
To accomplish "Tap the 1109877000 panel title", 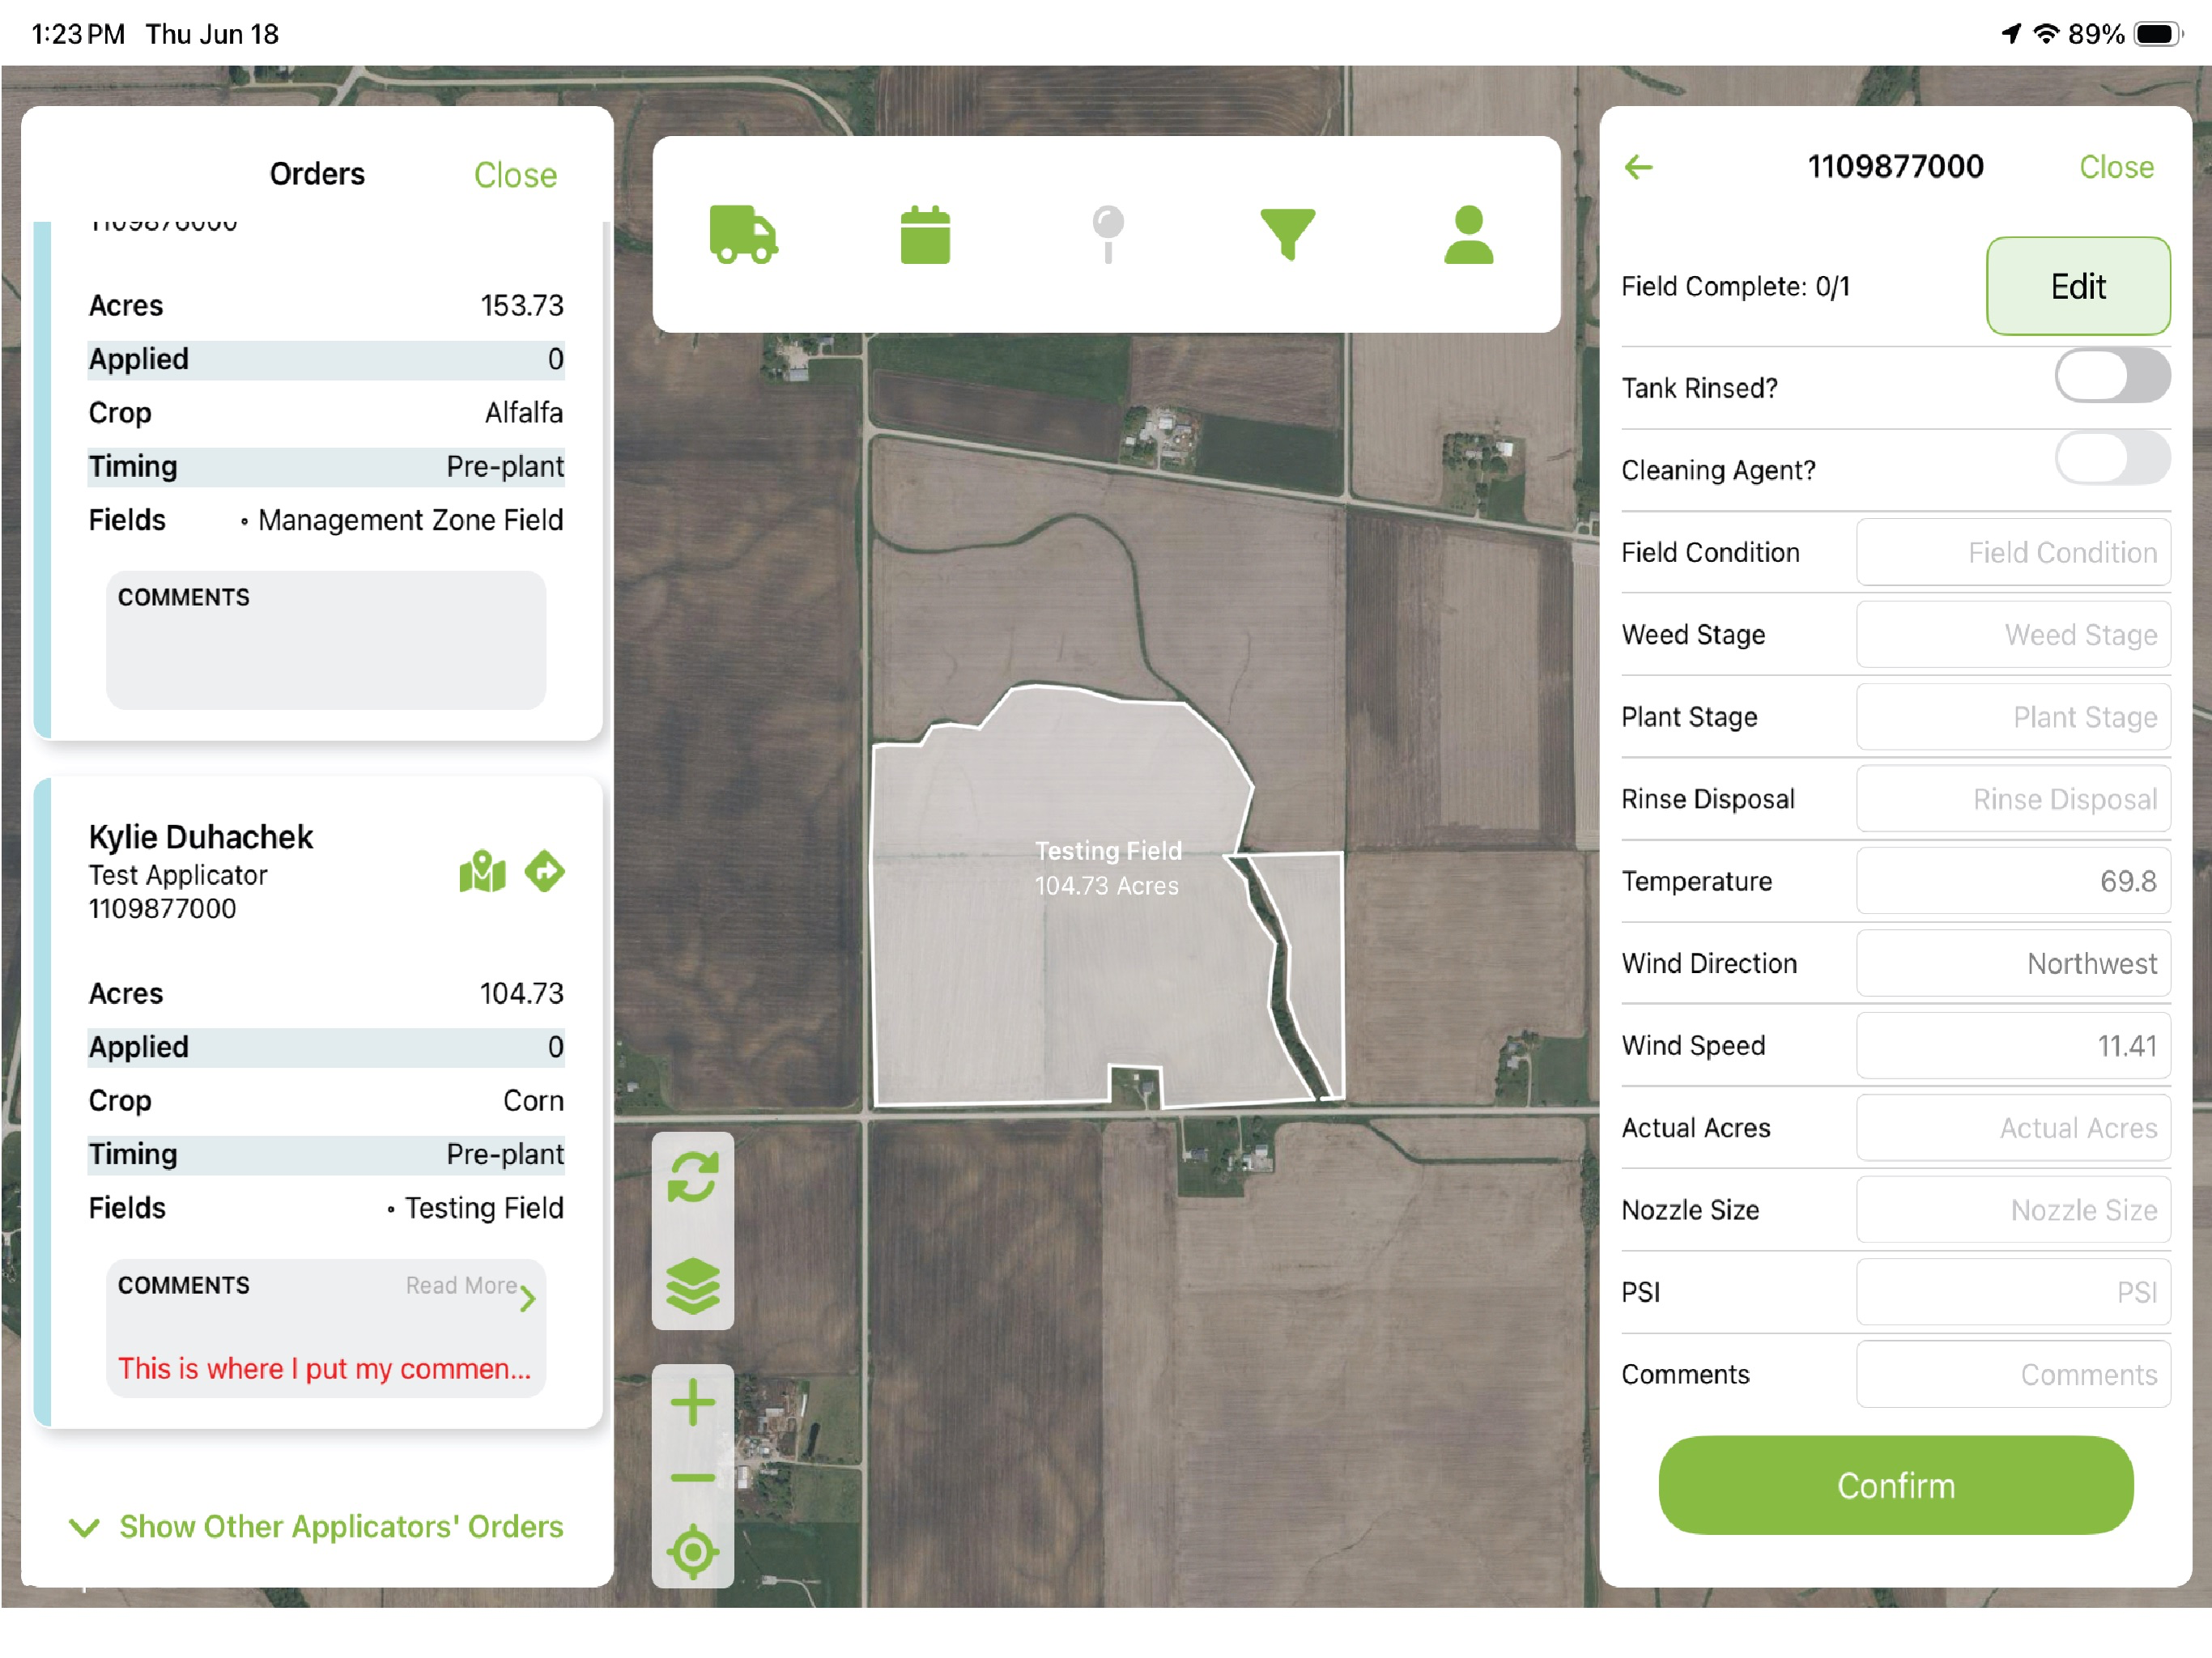I will click(1895, 166).
